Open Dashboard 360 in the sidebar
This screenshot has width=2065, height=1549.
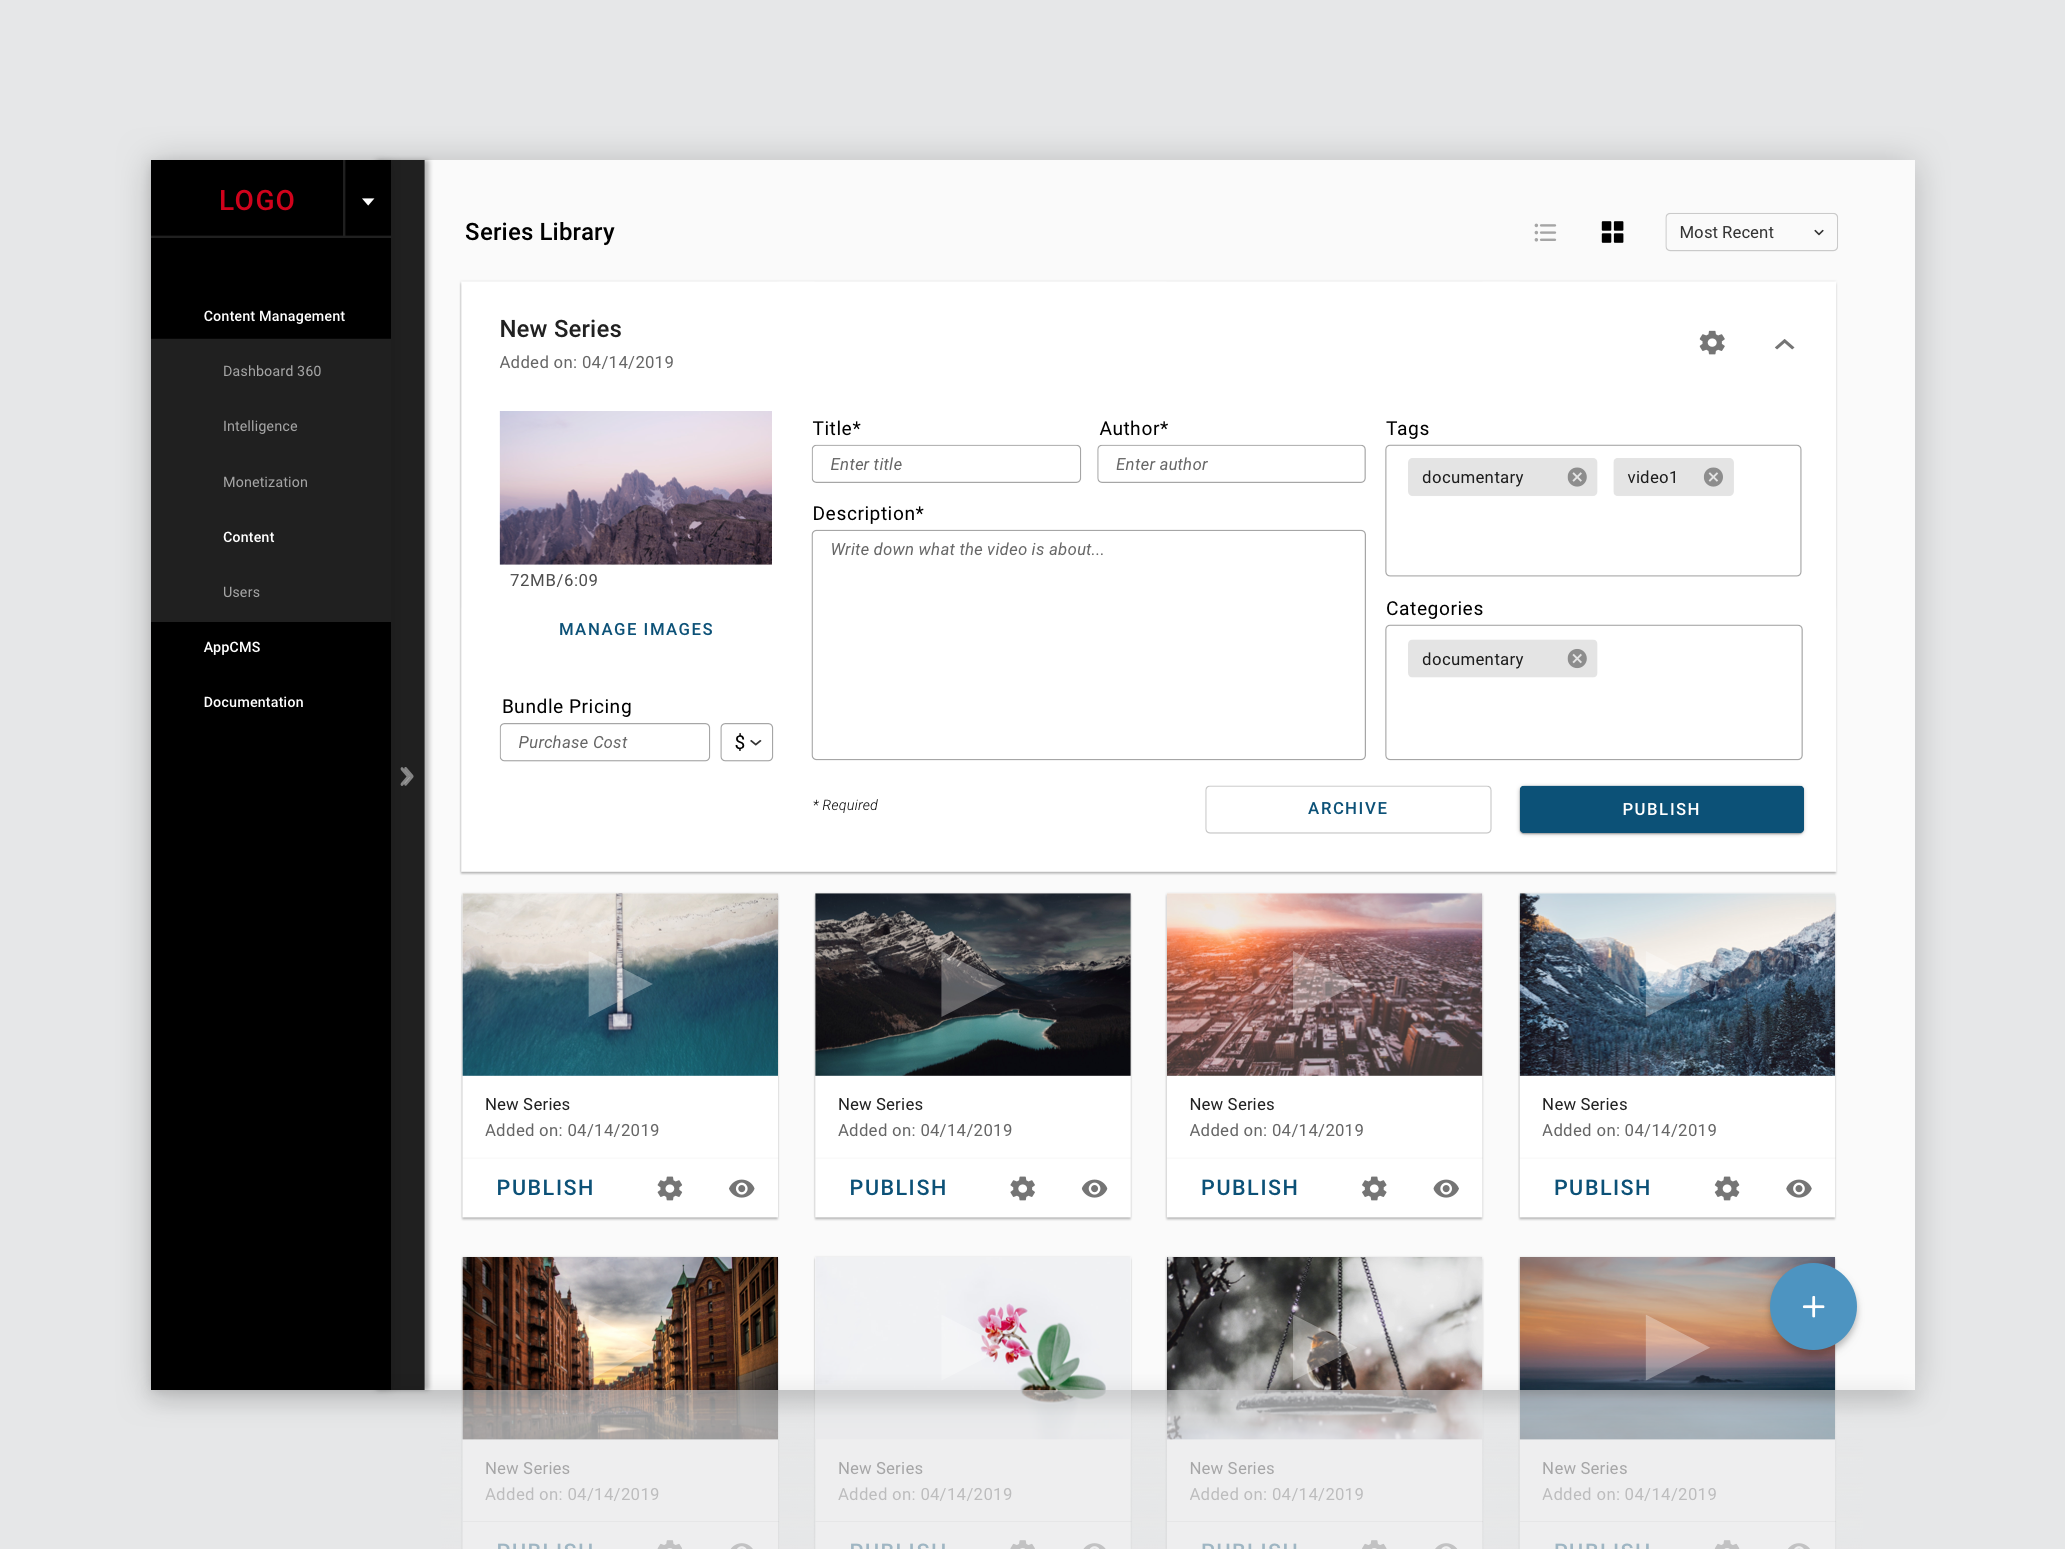(x=272, y=371)
